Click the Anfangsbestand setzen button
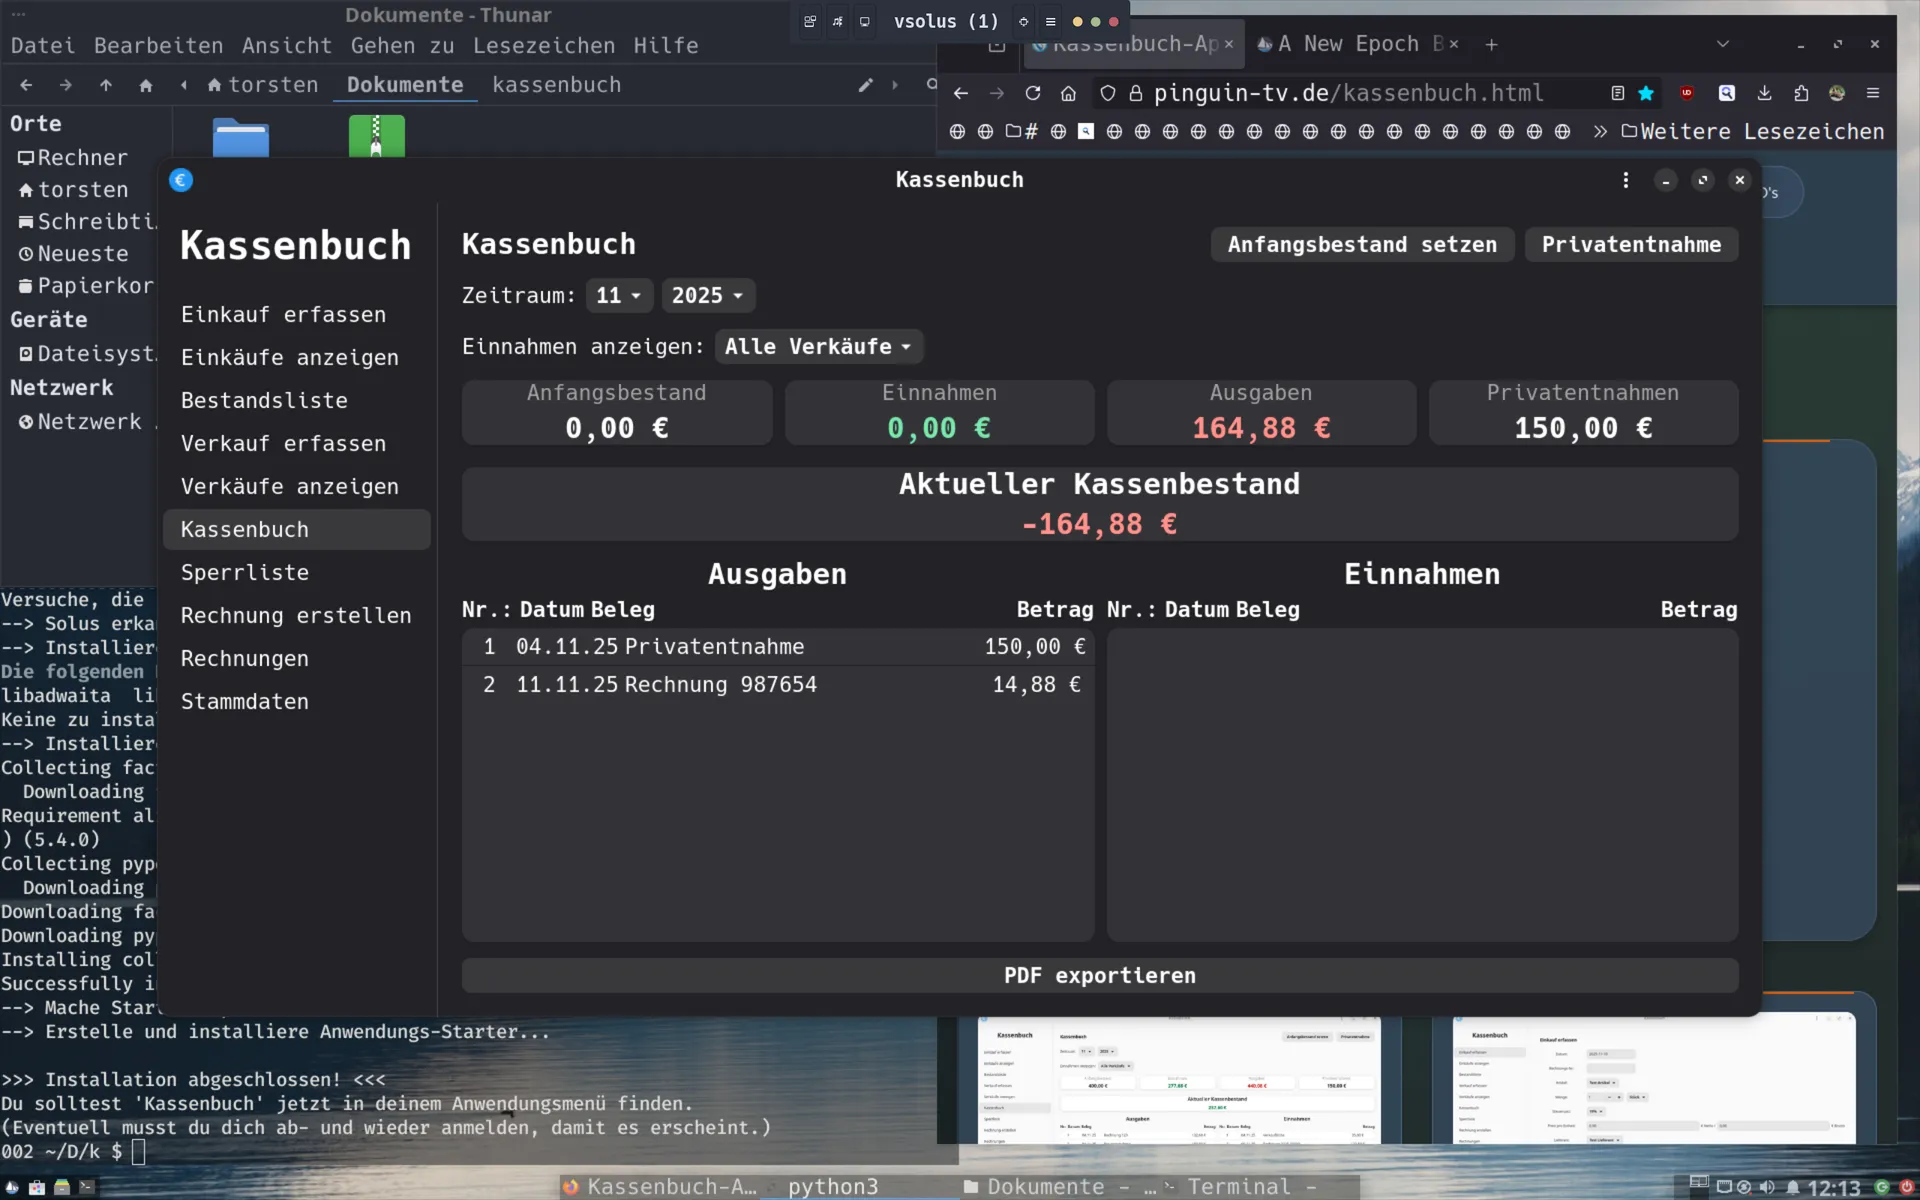The width and height of the screenshot is (1920, 1200). [x=1361, y=245]
